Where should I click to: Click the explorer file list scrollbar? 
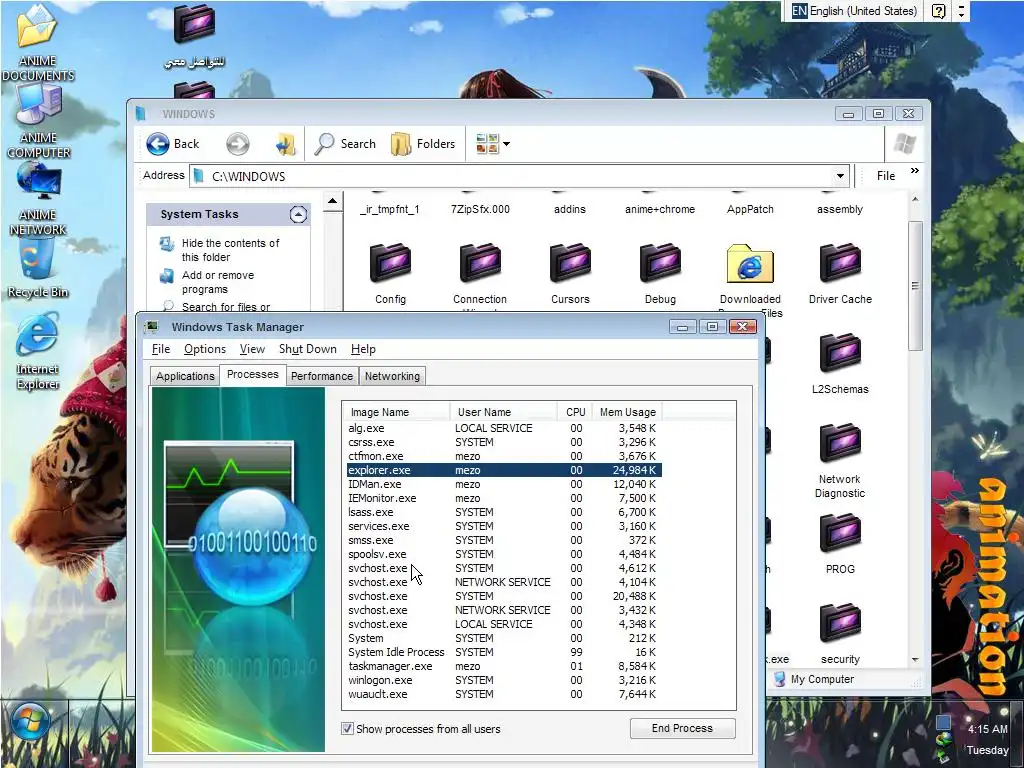click(915, 285)
